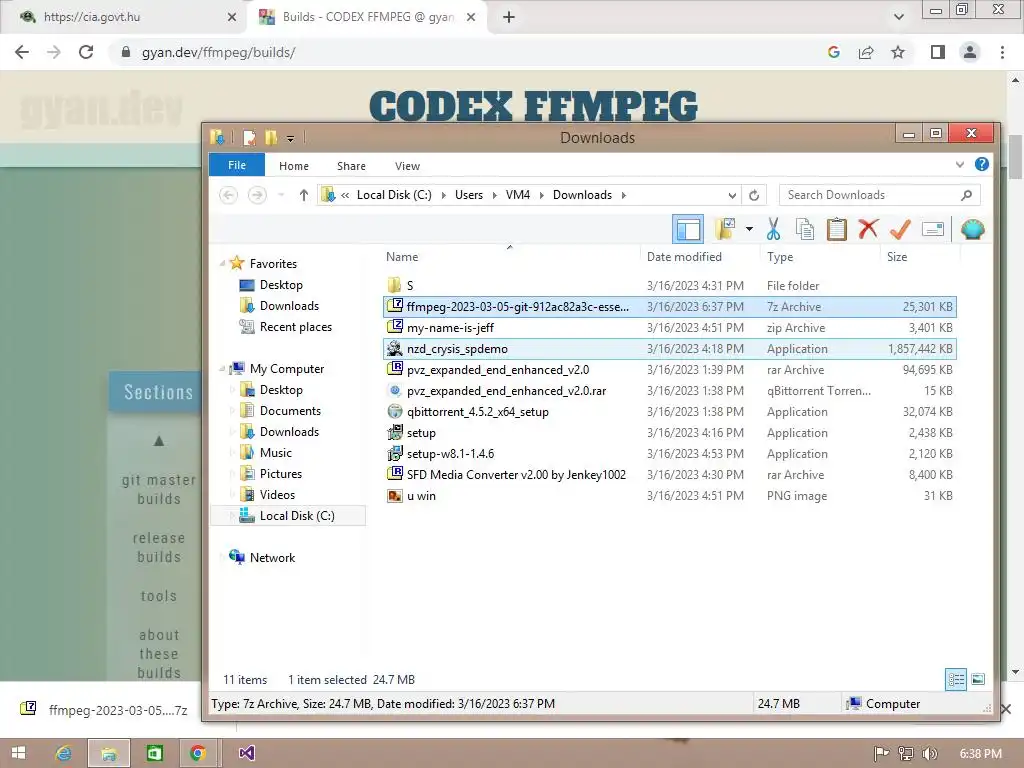The width and height of the screenshot is (1024, 768).
Task: Select the u win PNG image
Action: [x=670, y=496]
